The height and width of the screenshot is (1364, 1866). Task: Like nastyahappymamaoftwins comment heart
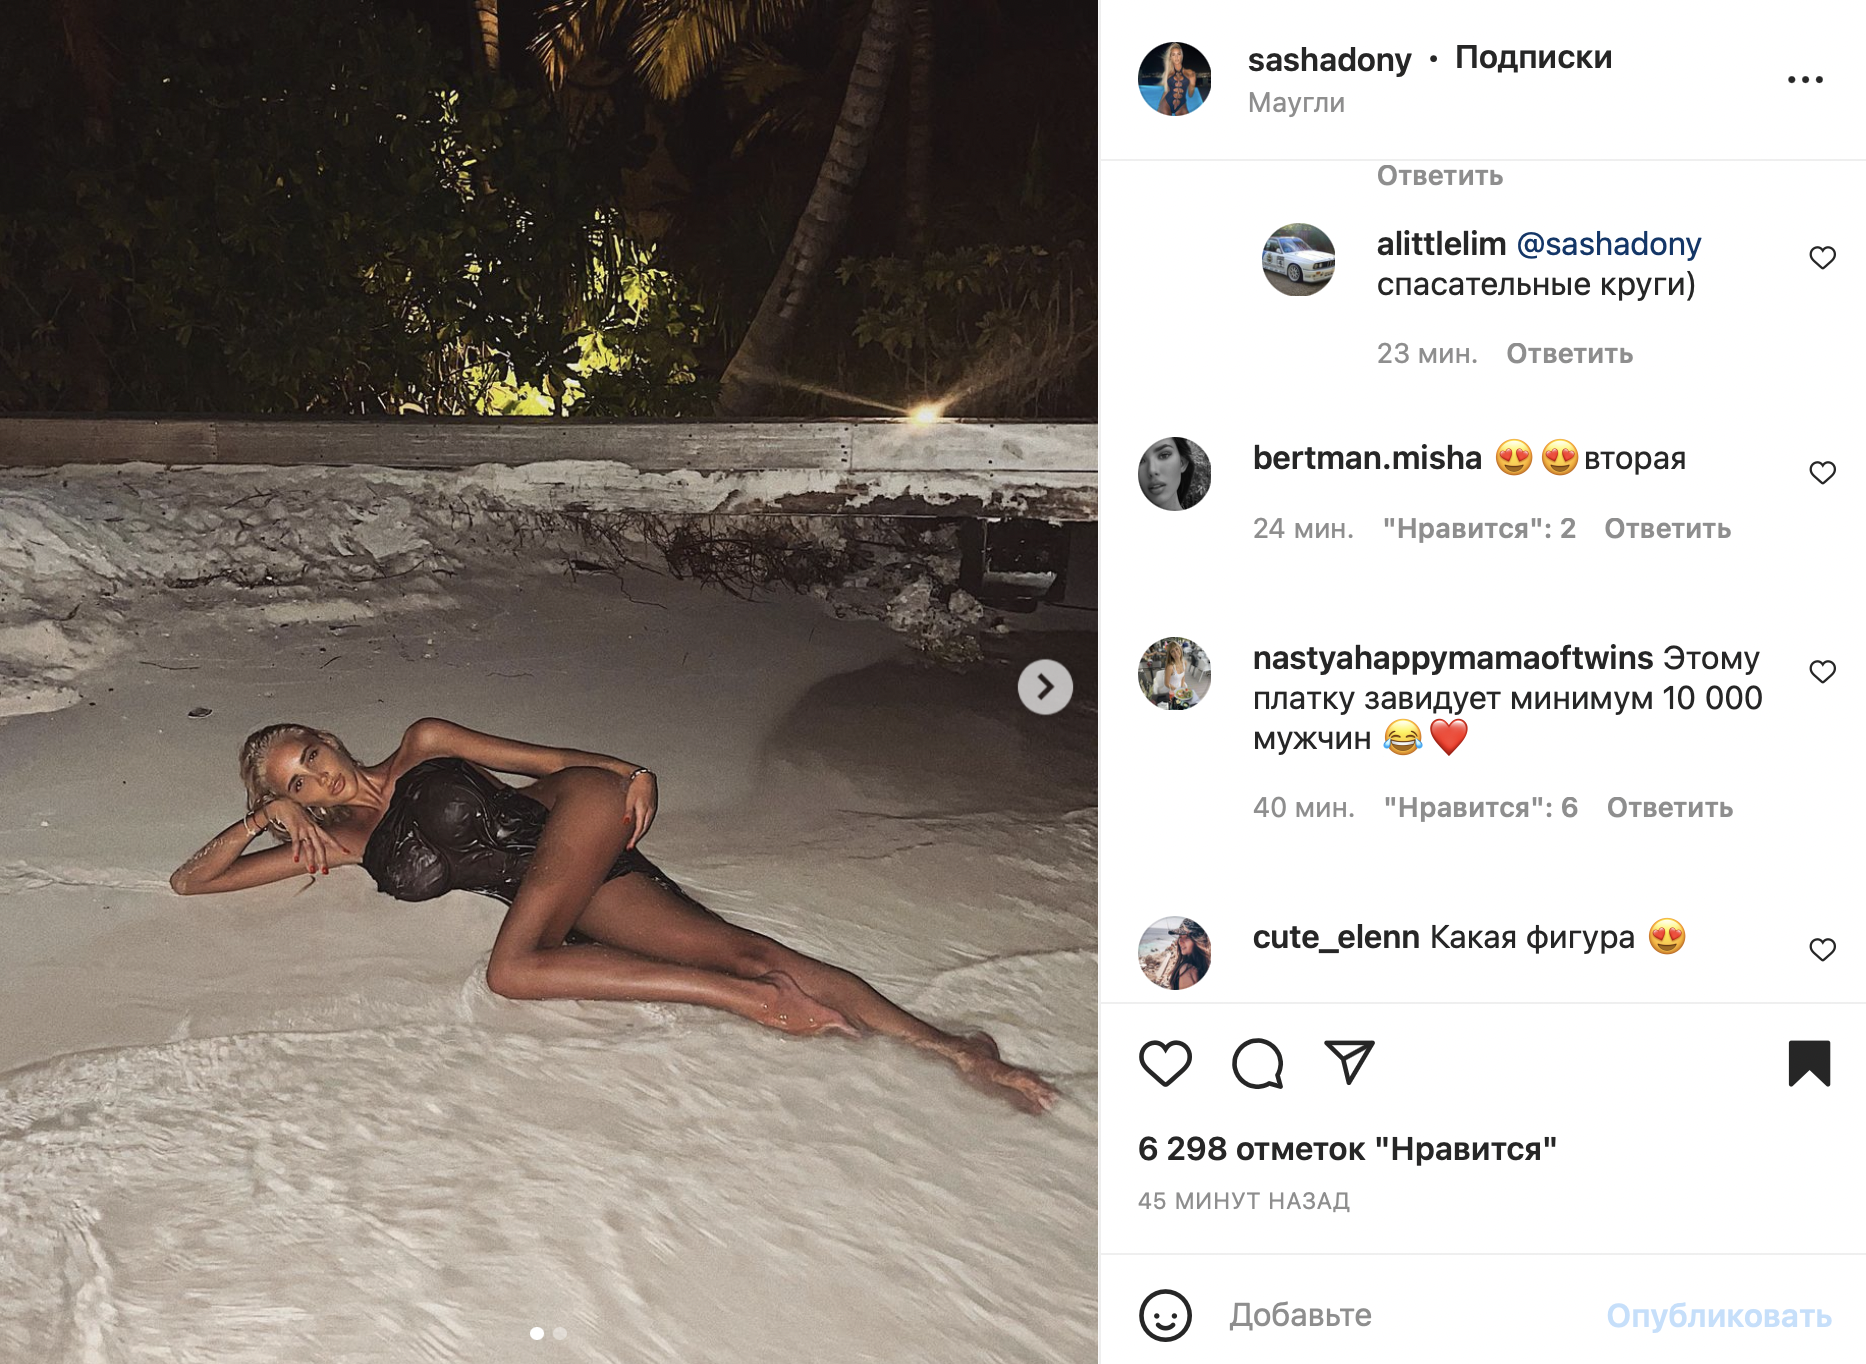tap(1822, 672)
